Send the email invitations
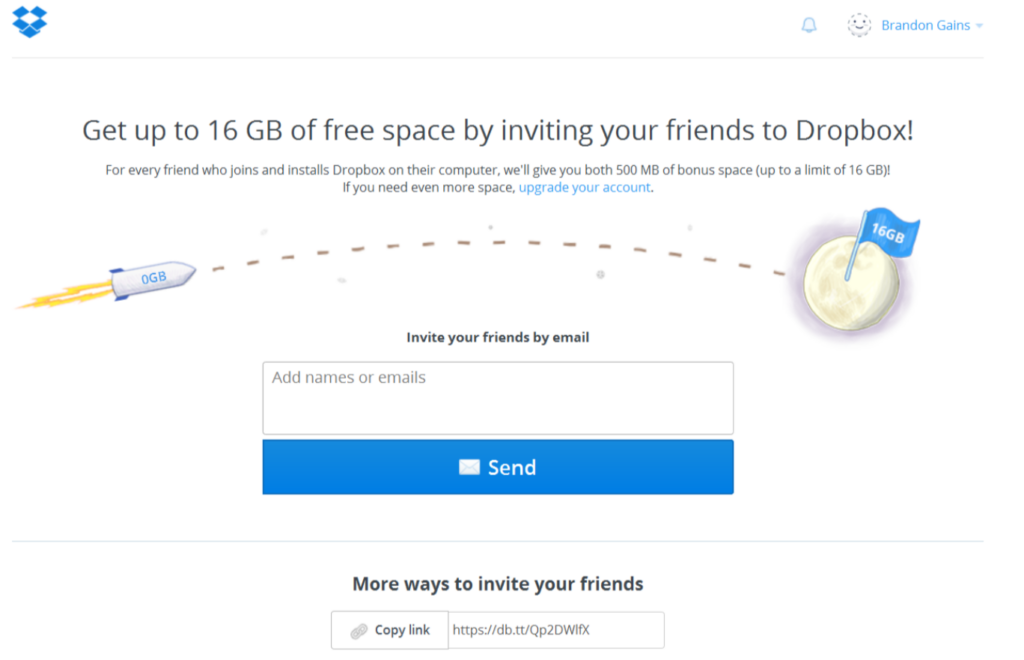 pyautogui.click(x=498, y=467)
